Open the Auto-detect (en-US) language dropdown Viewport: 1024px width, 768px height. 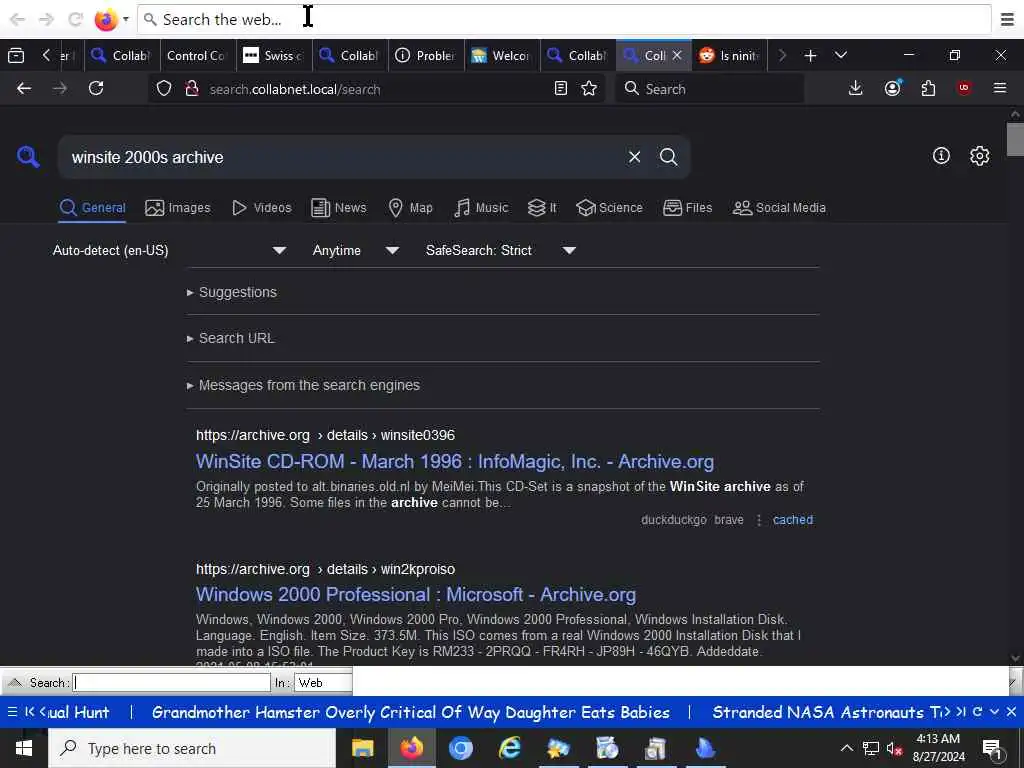169,250
